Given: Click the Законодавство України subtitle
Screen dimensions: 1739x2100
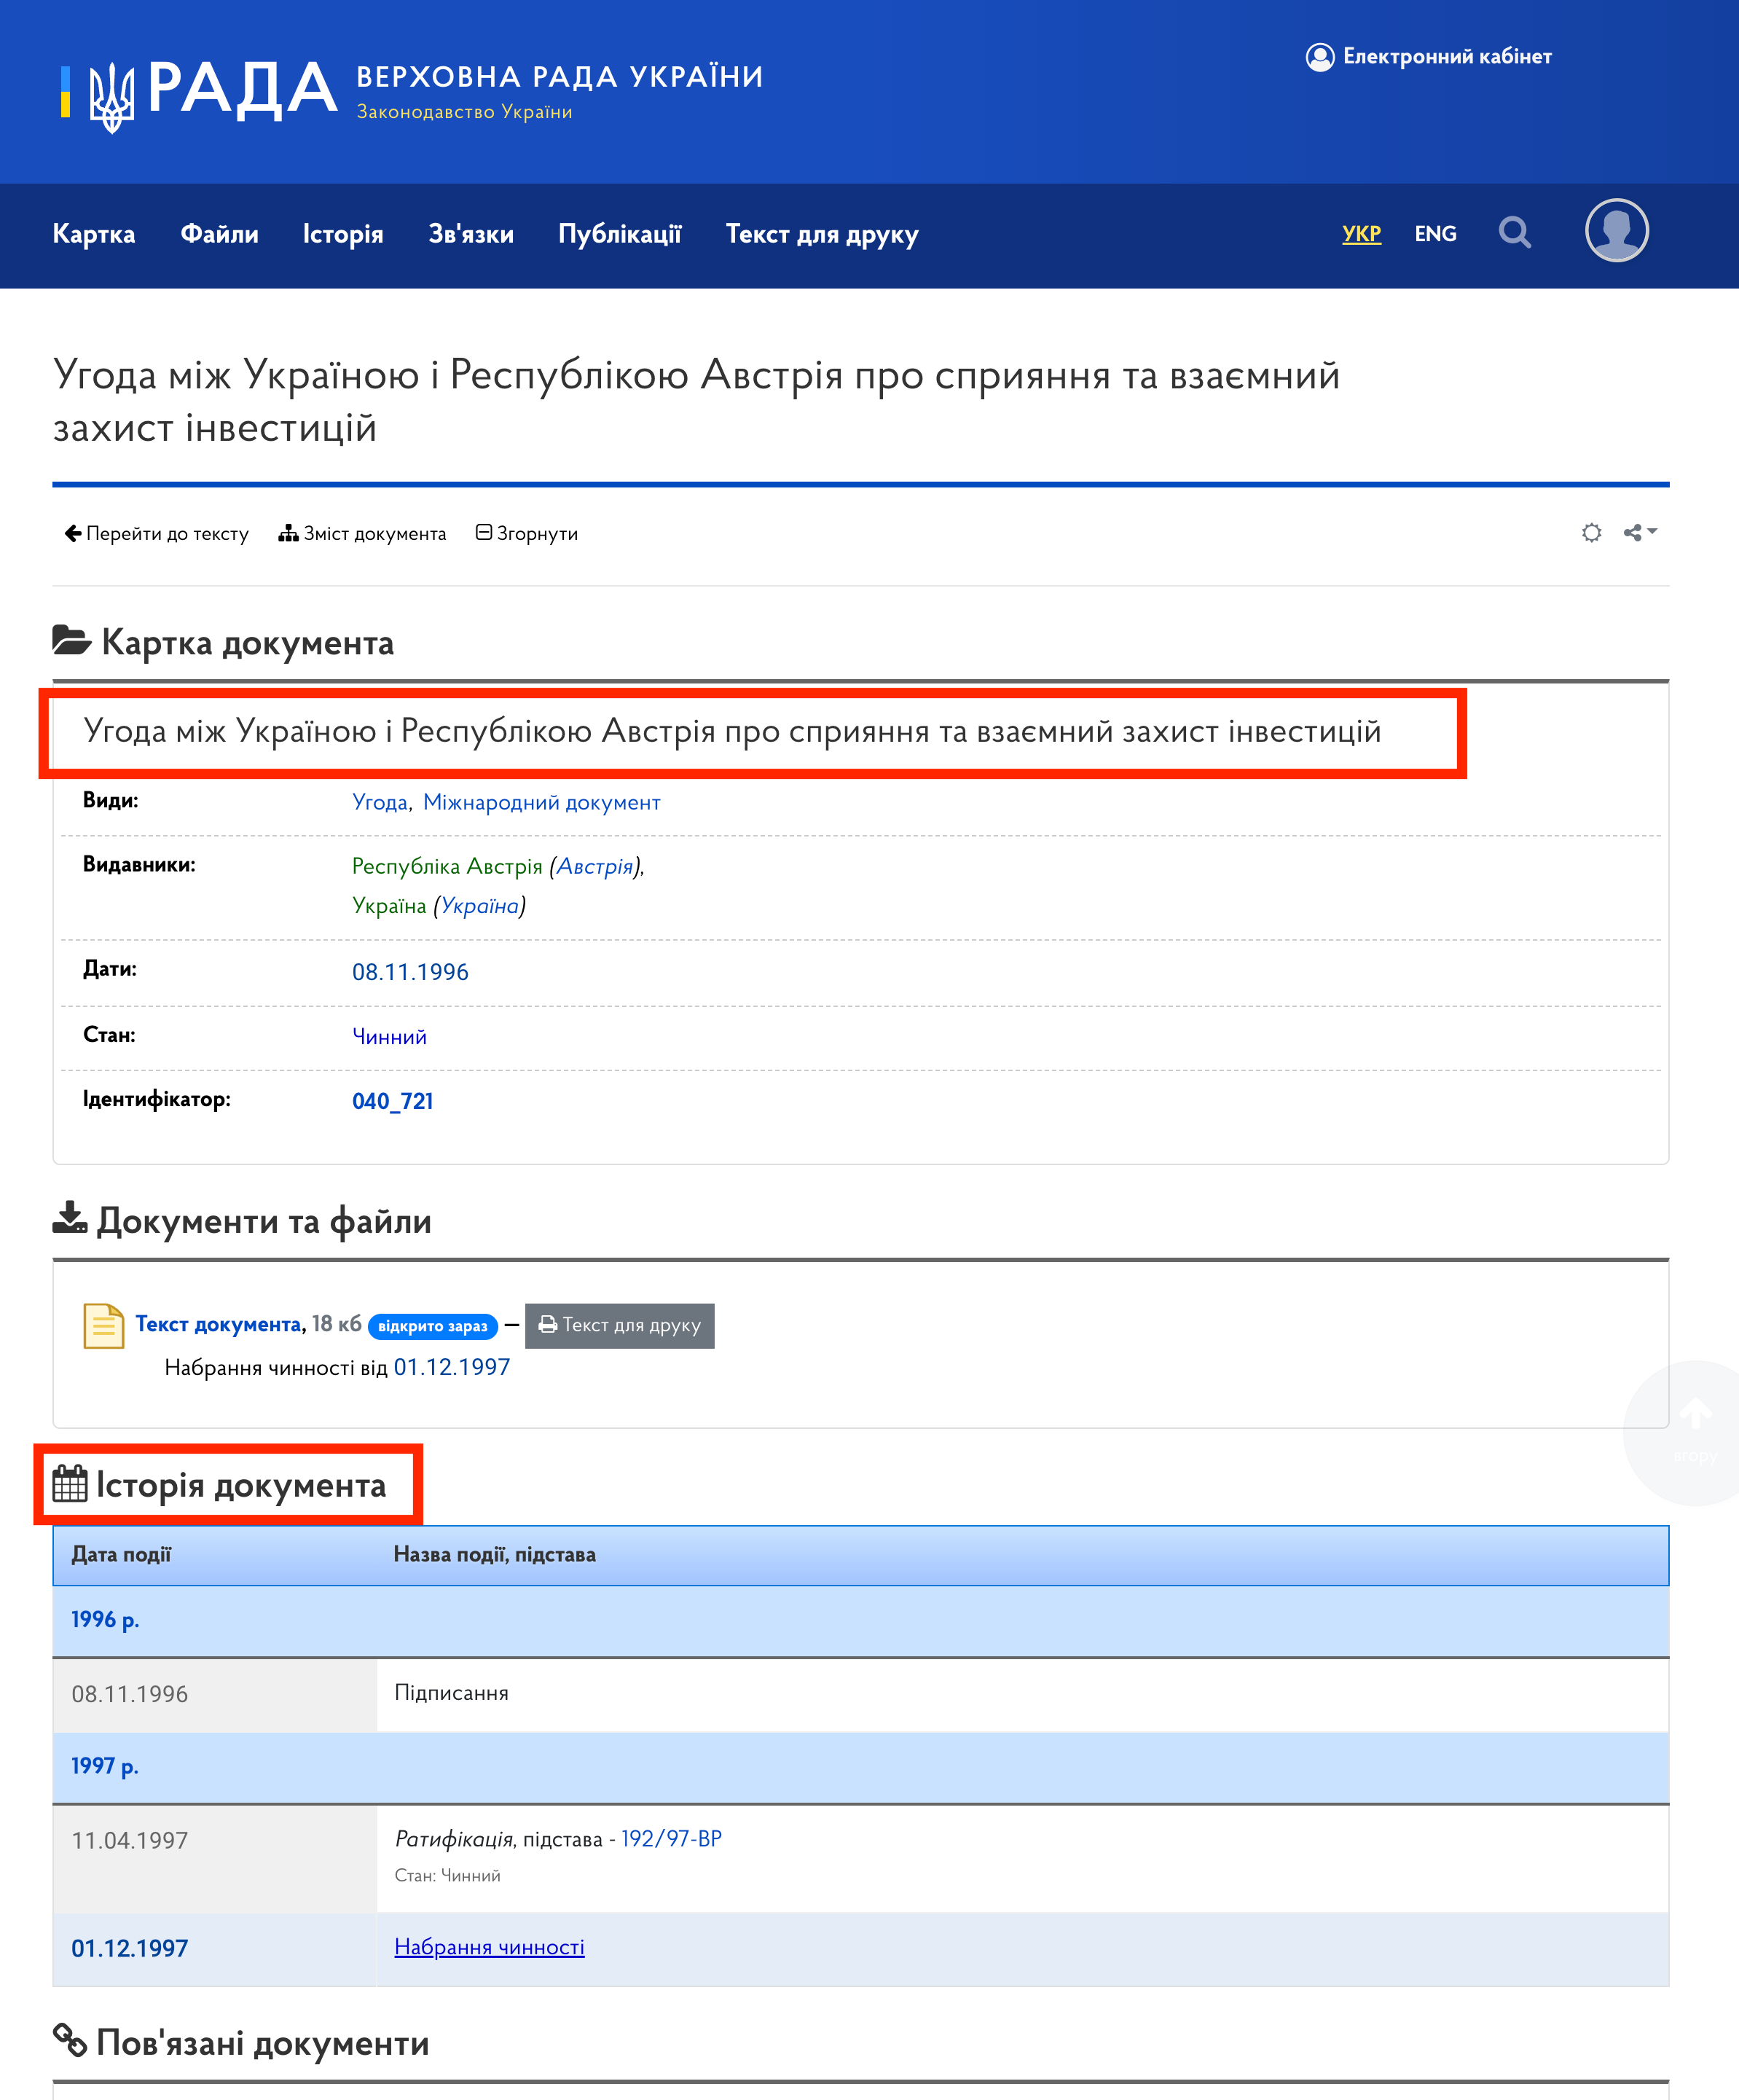Looking at the screenshot, I should click(465, 112).
